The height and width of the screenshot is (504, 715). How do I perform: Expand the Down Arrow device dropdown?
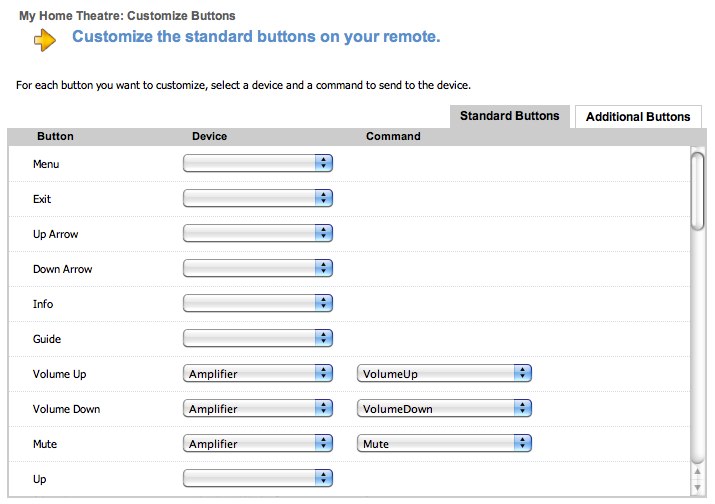coord(258,268)
